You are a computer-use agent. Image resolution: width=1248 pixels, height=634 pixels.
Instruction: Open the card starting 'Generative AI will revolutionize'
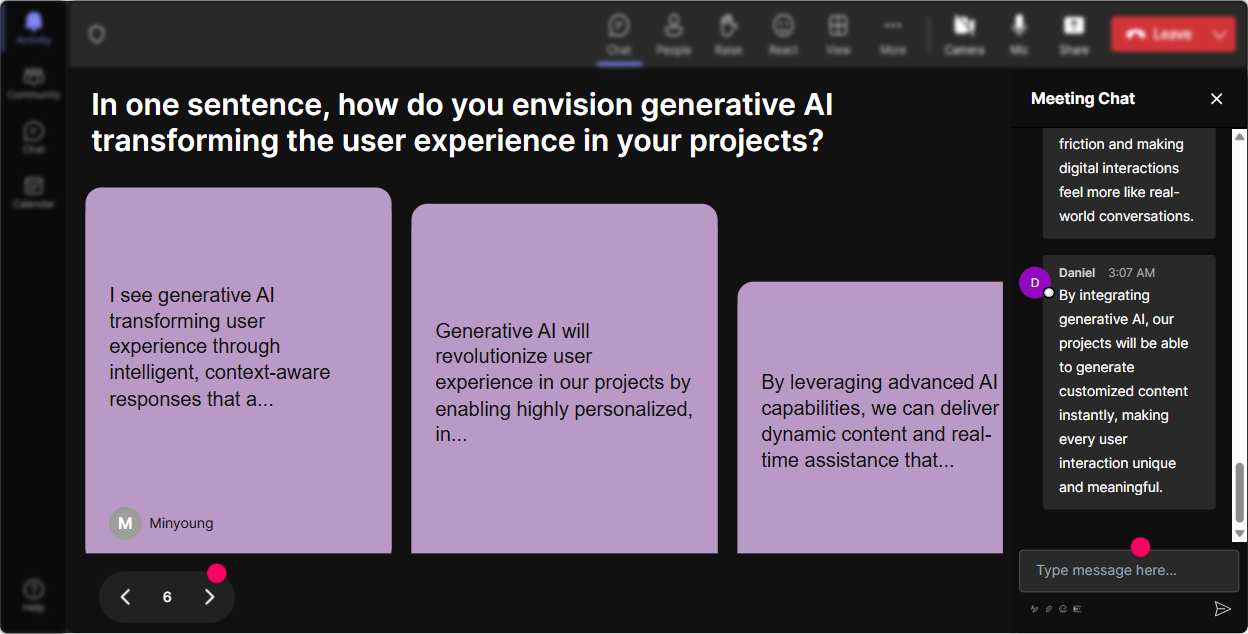coord(564,378)
